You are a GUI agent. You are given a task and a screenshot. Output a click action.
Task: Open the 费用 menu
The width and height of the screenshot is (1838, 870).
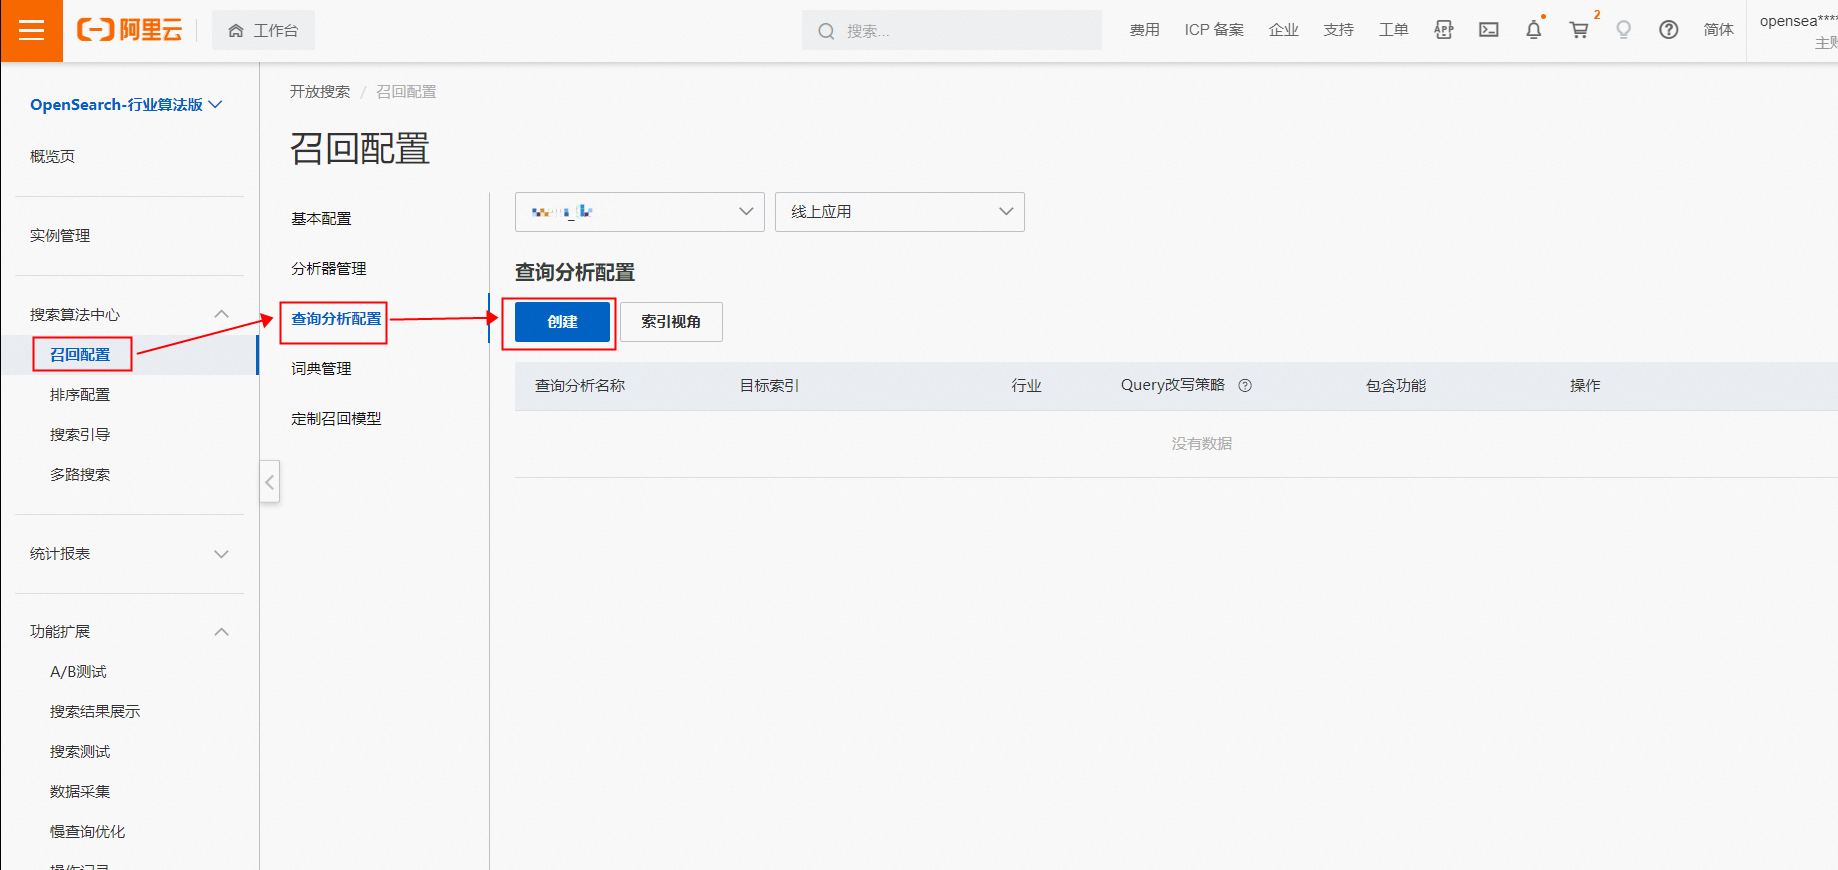click(1145, 30)
